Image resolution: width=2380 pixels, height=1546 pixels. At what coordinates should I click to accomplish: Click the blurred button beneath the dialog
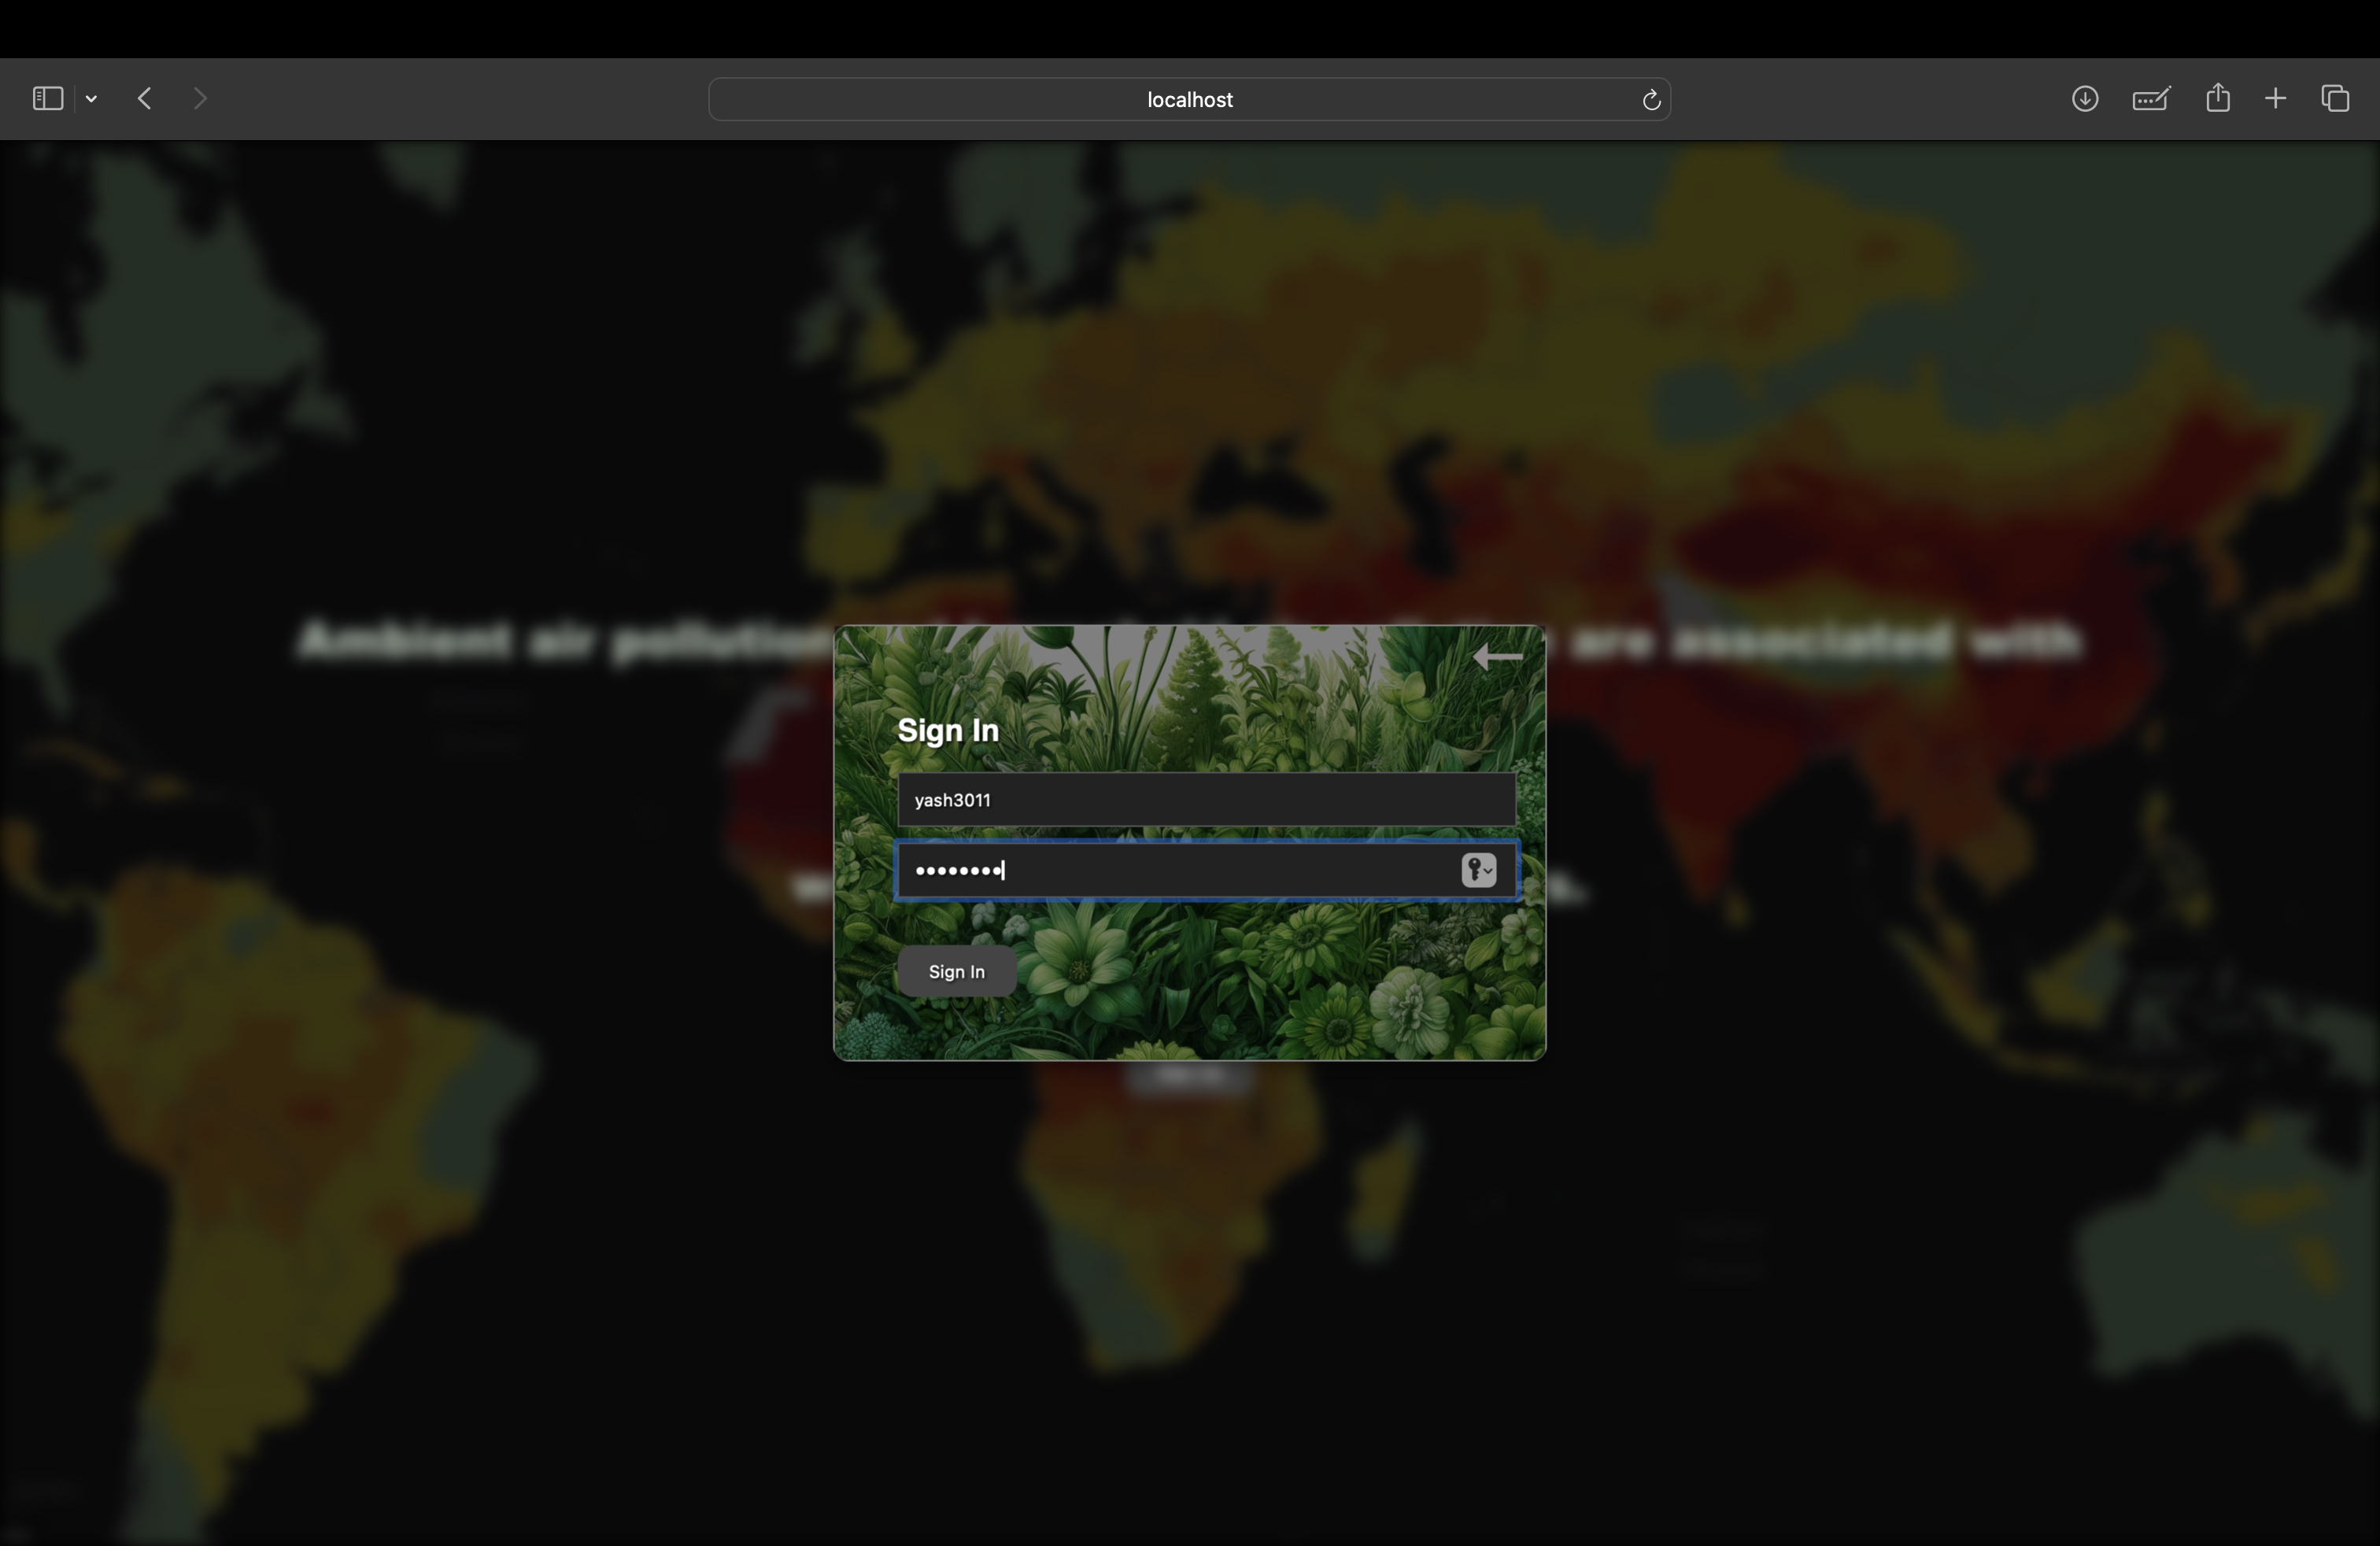pos(1188,1077)
